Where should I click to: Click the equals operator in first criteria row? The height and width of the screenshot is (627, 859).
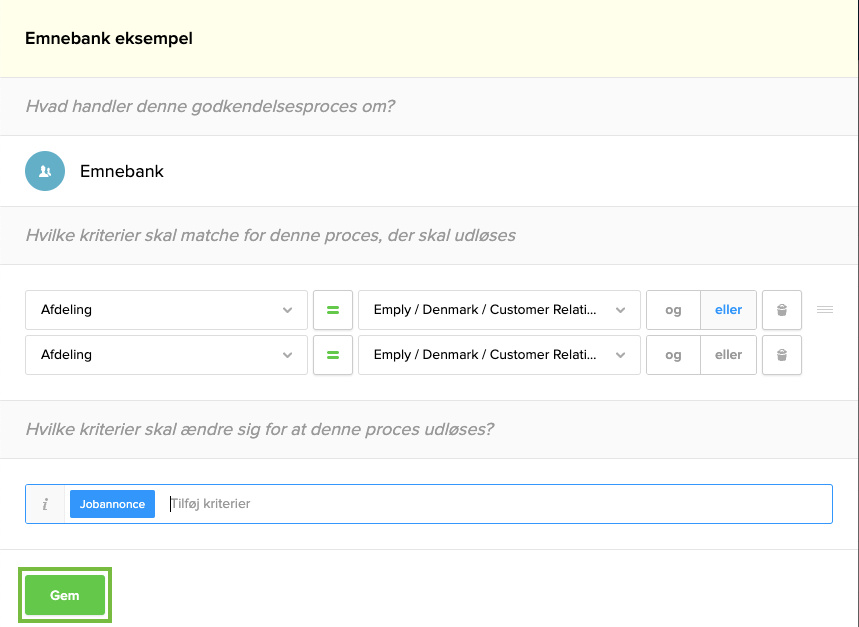(x=333, y=310)
